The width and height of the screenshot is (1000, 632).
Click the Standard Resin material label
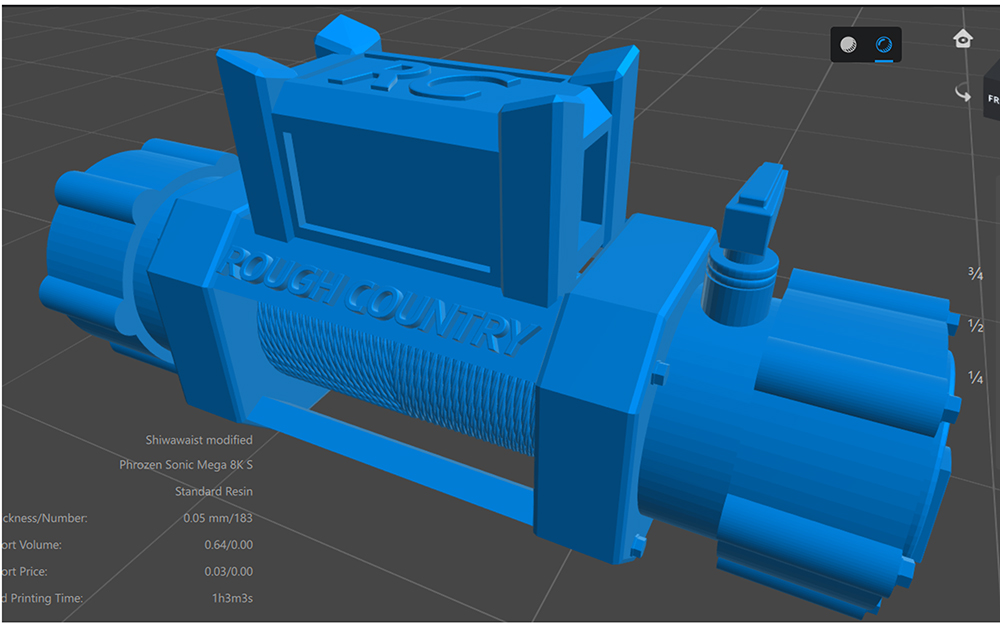tap(213, 492)
